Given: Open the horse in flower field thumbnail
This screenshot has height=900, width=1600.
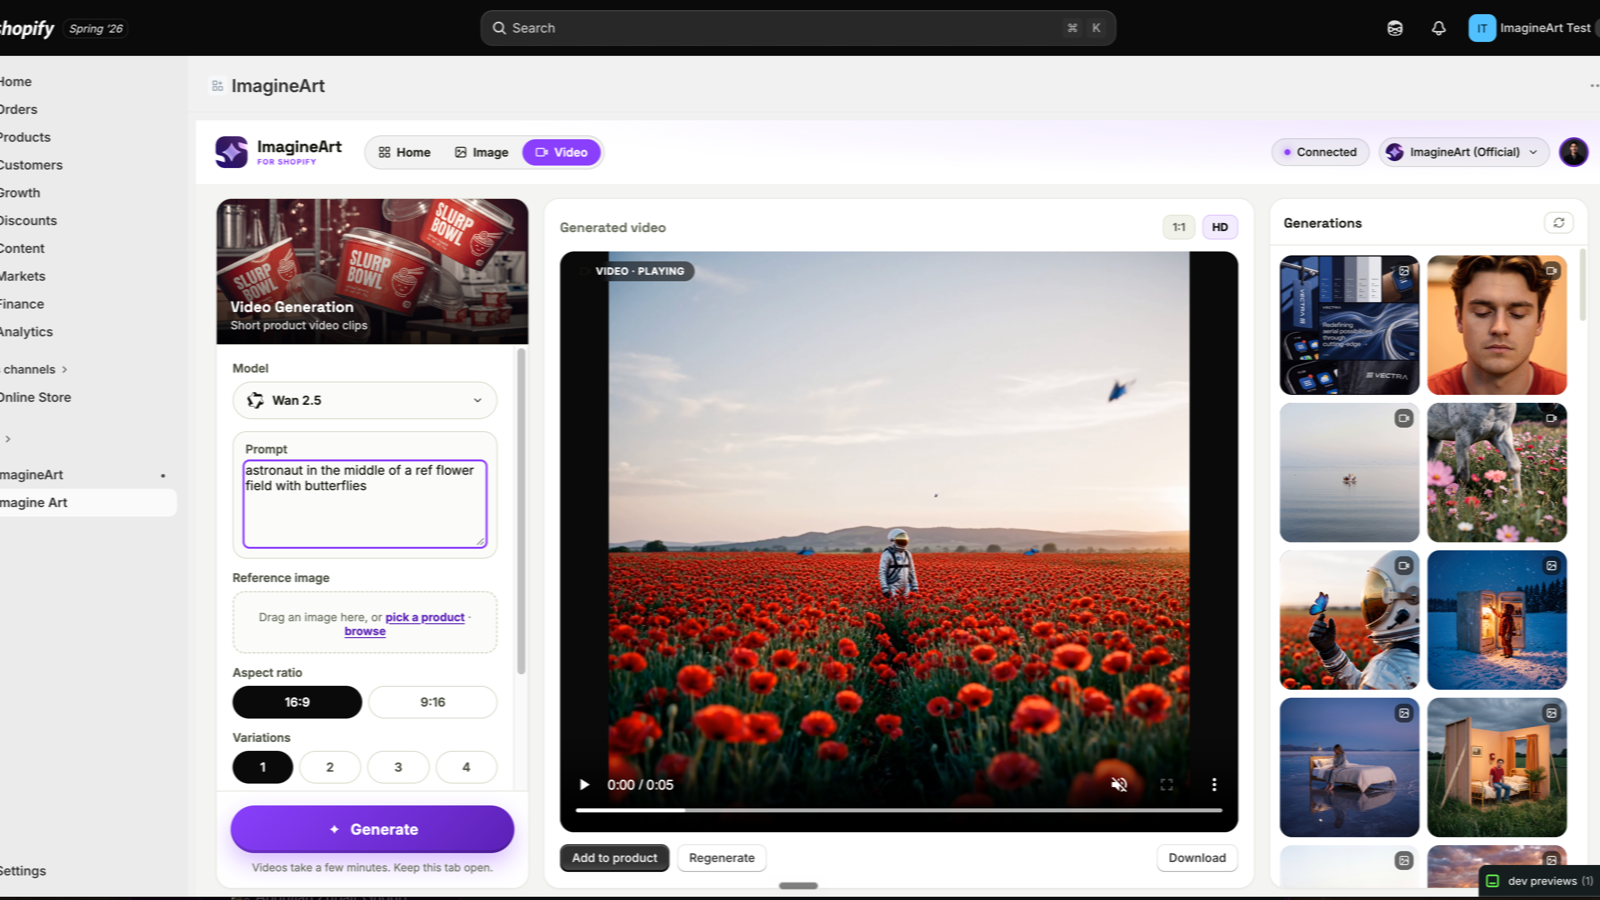Looking at the screenshot, I should [1497, 472].
